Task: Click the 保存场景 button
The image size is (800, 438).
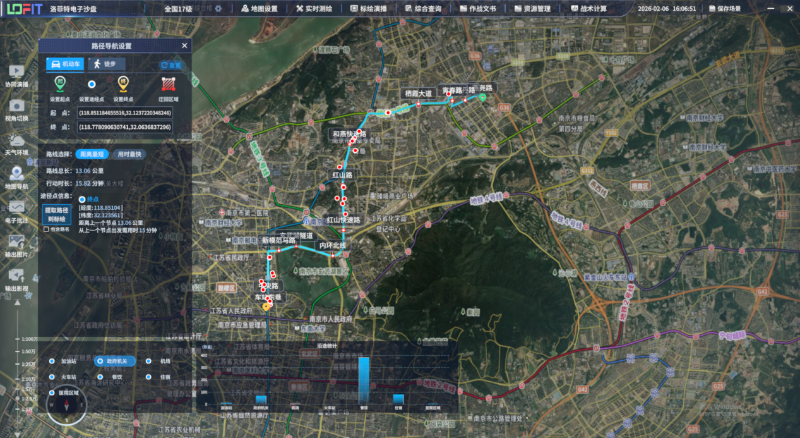Action: (x=724, y=9)
